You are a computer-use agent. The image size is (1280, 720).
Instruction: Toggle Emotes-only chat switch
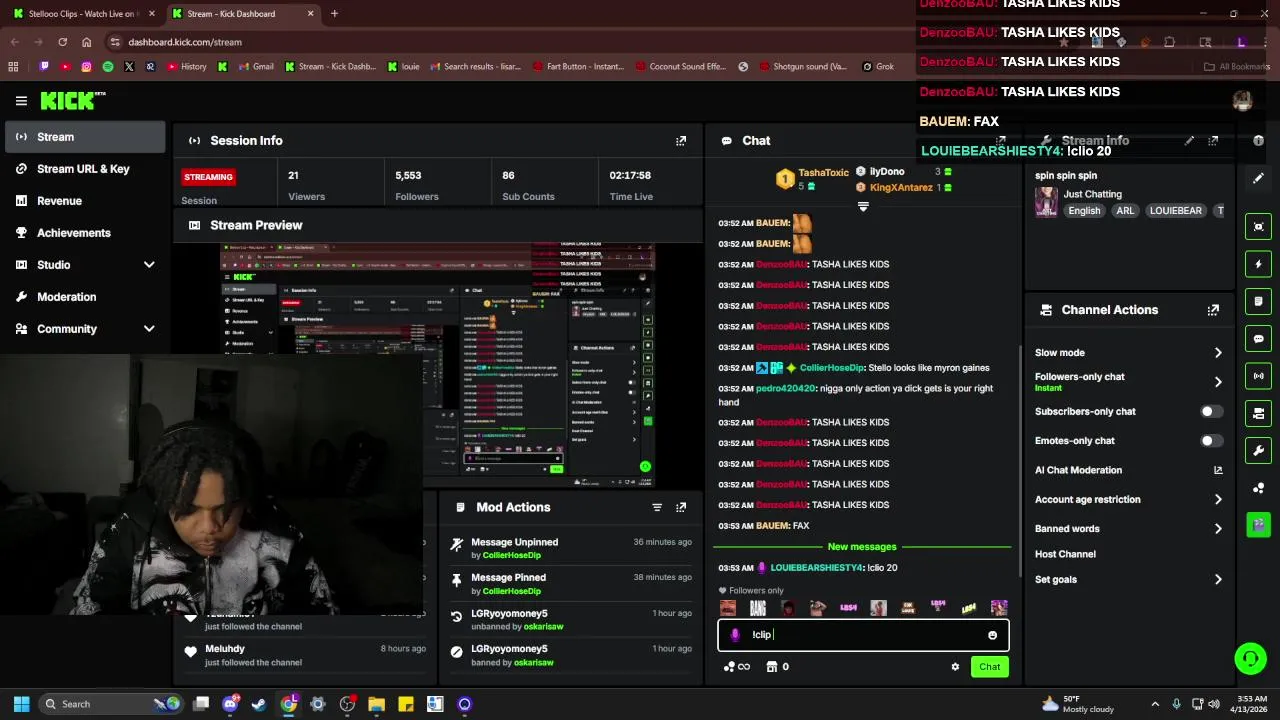pos(1211,441)
